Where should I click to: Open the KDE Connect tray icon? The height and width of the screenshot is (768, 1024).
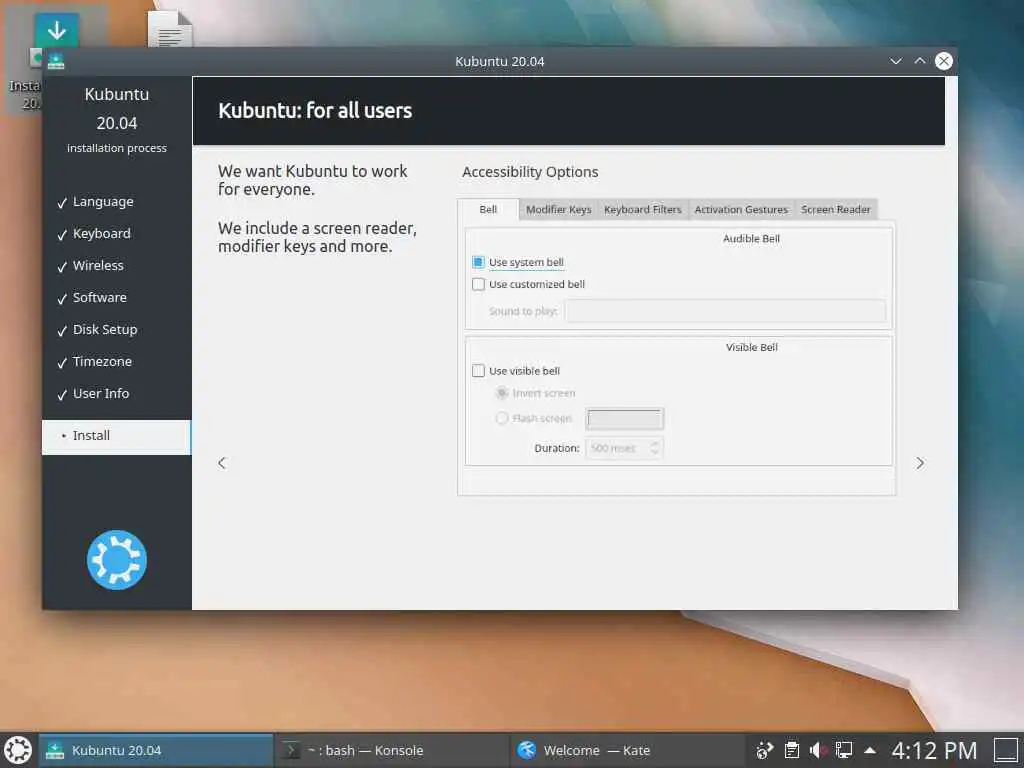point(764,750)
